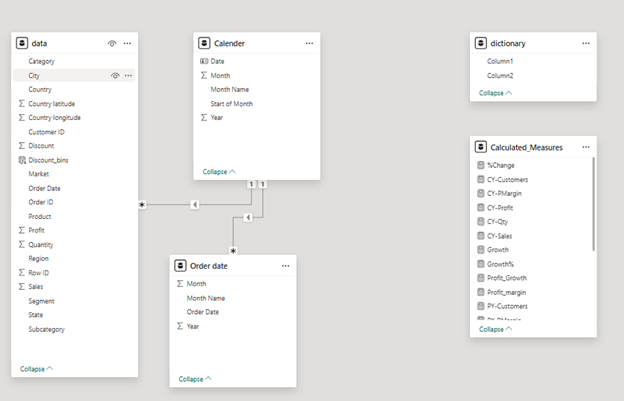The image size is (624, 401).
Task: Collapse the data table card
Action: [x=37, y=369]
